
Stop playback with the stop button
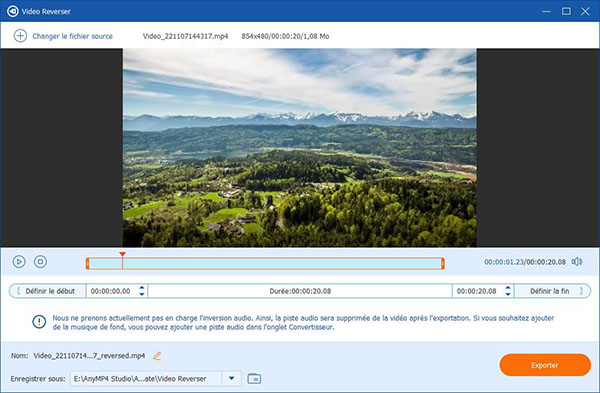(x=41, y=262)
